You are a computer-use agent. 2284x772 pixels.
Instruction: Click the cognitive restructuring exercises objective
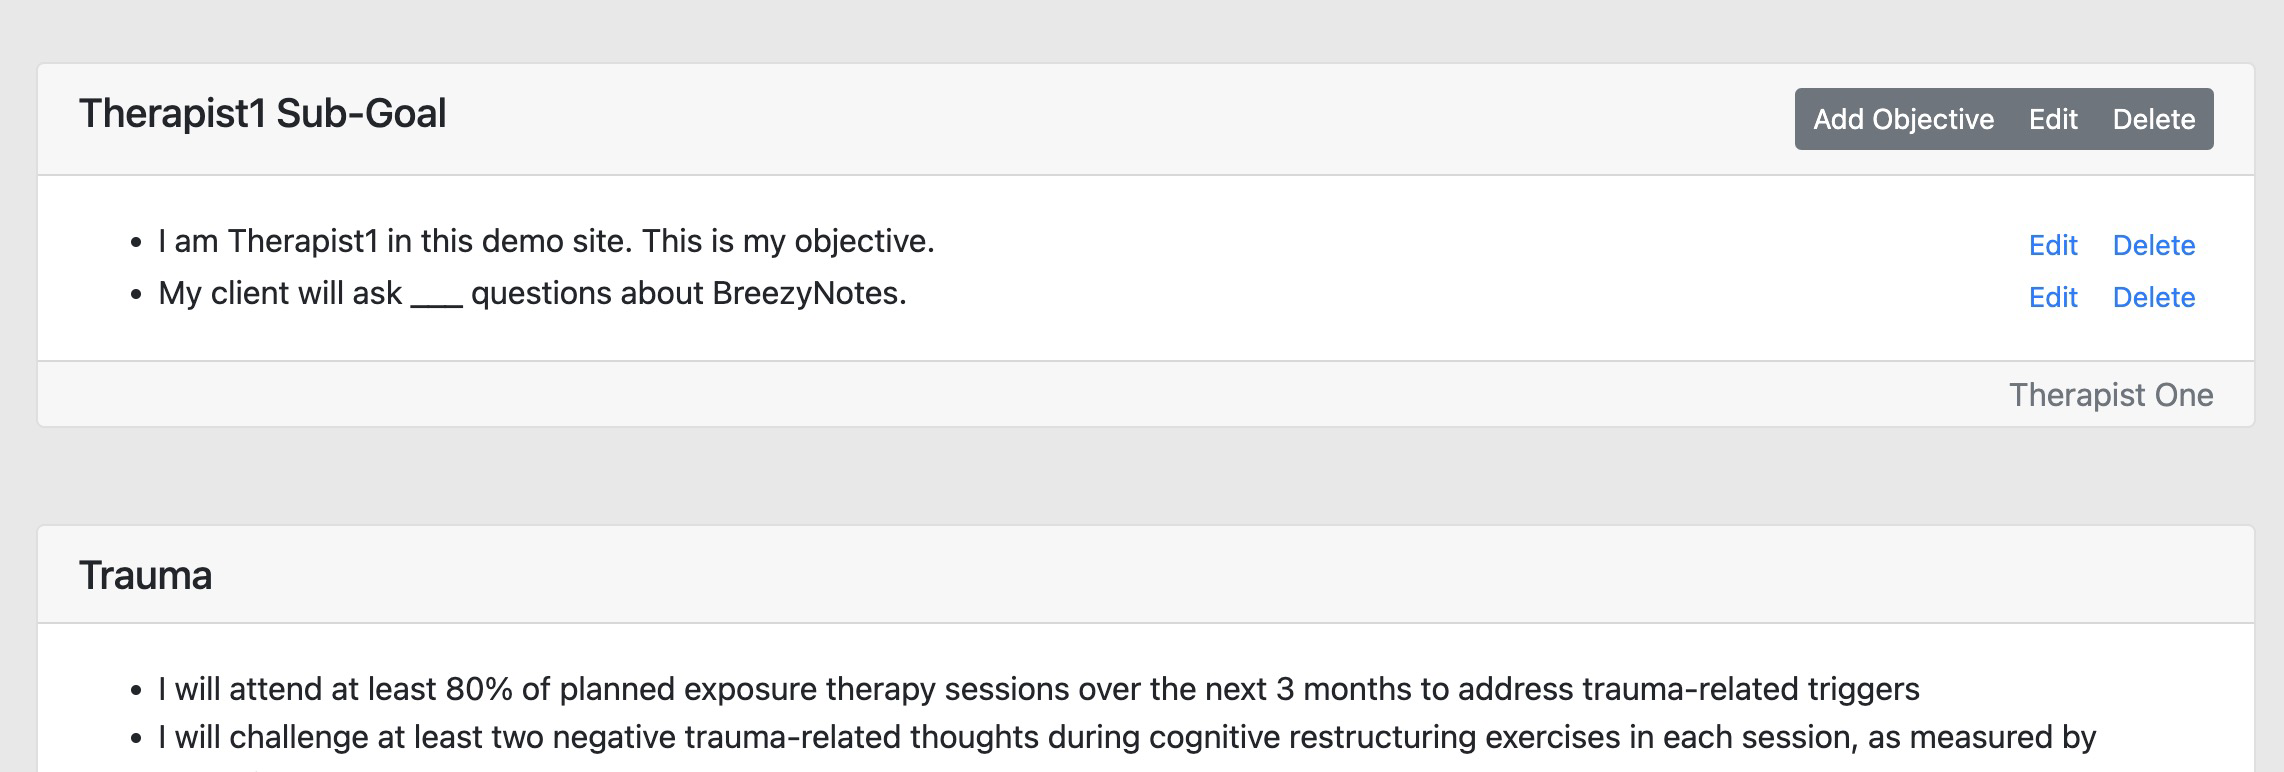(x=1126, y=737)
